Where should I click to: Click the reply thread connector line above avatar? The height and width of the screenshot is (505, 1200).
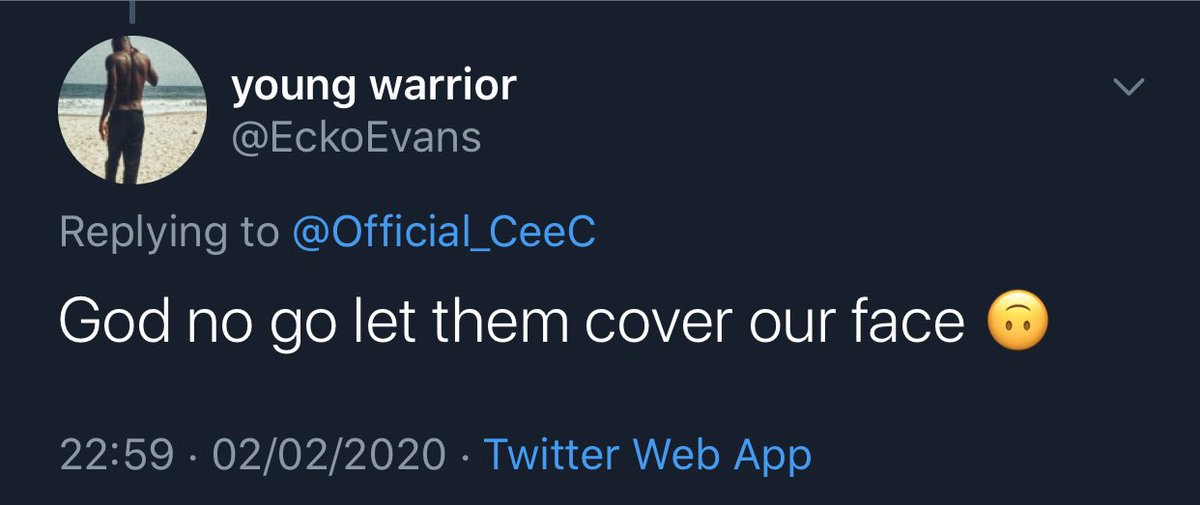(x=132, y=8)
